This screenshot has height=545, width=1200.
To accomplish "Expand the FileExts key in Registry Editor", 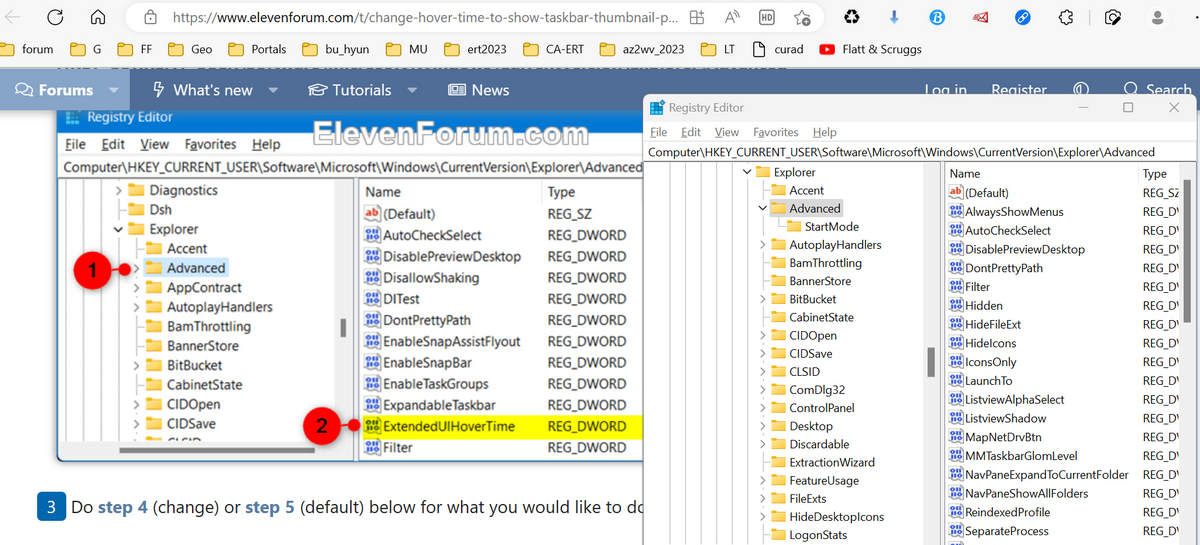I will [x=762, y=499].
